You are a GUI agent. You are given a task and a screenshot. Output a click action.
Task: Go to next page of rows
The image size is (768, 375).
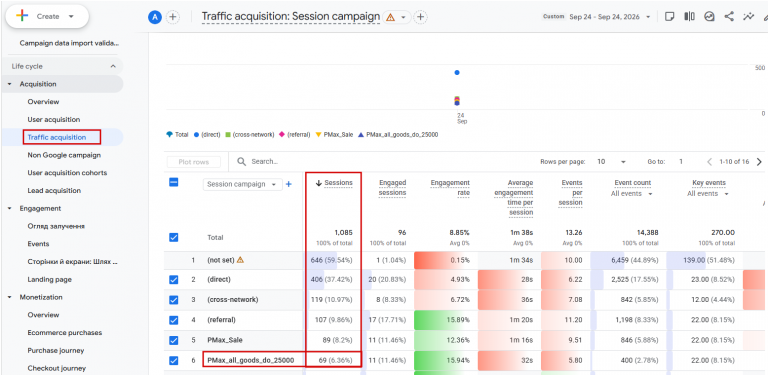coord(759,162)
